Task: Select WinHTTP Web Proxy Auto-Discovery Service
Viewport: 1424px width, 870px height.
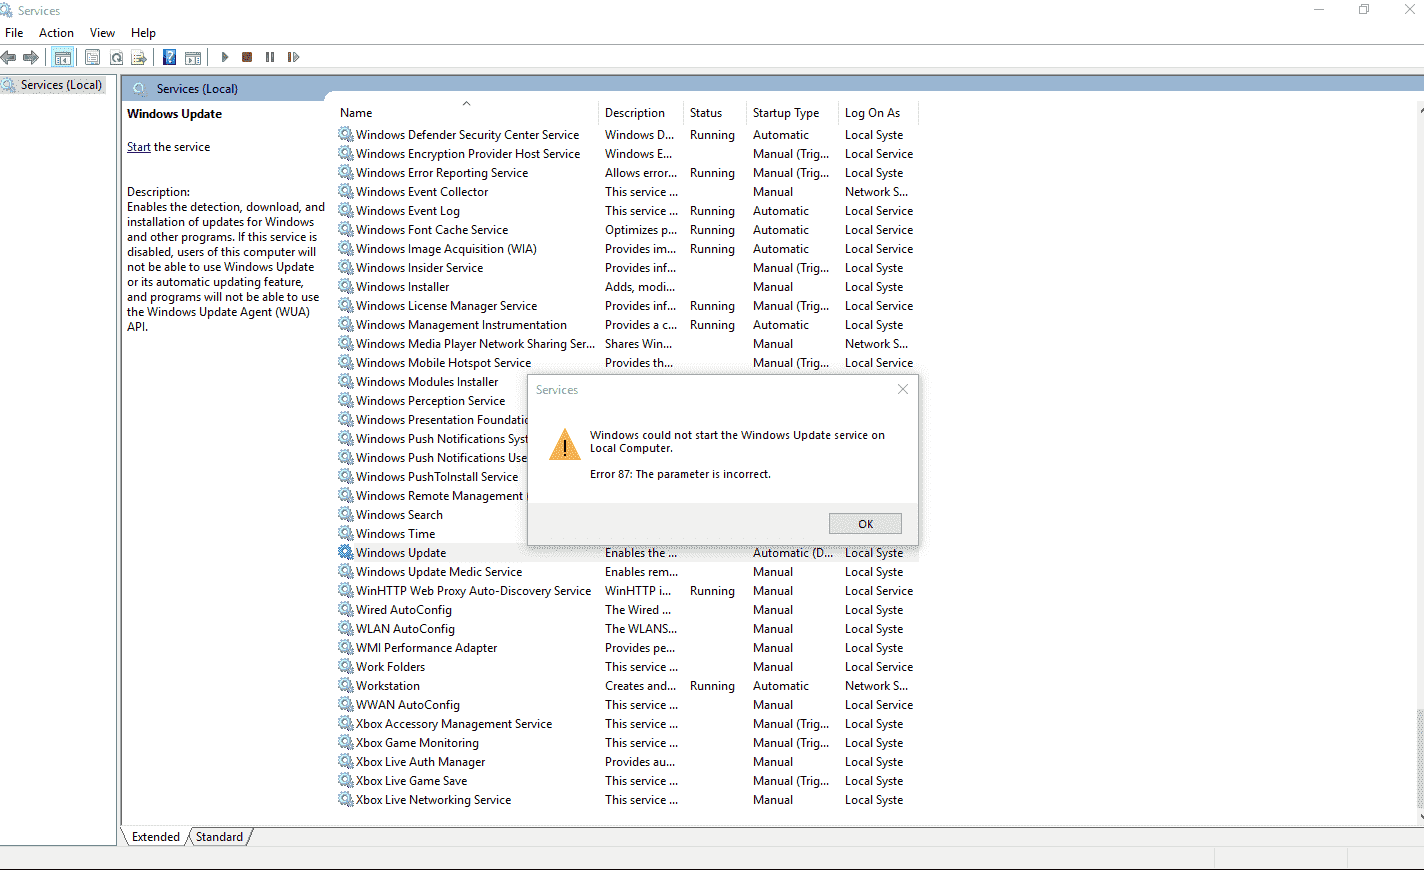Action: [x=627, y=591]
